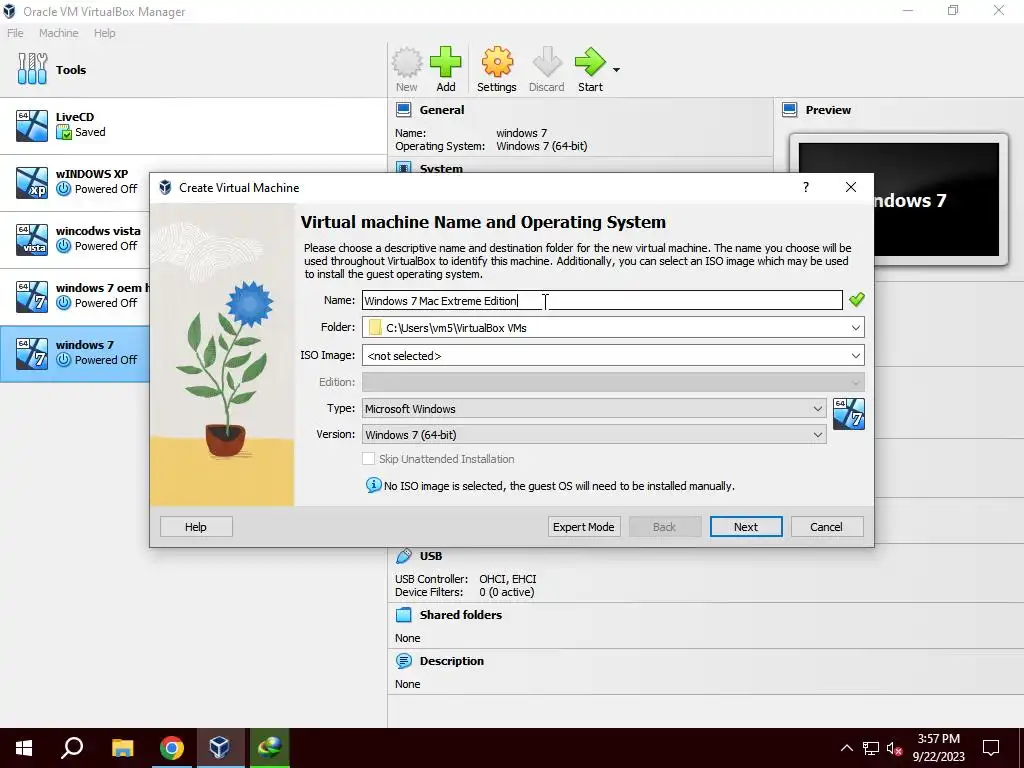Open the notification center icon

991,748
